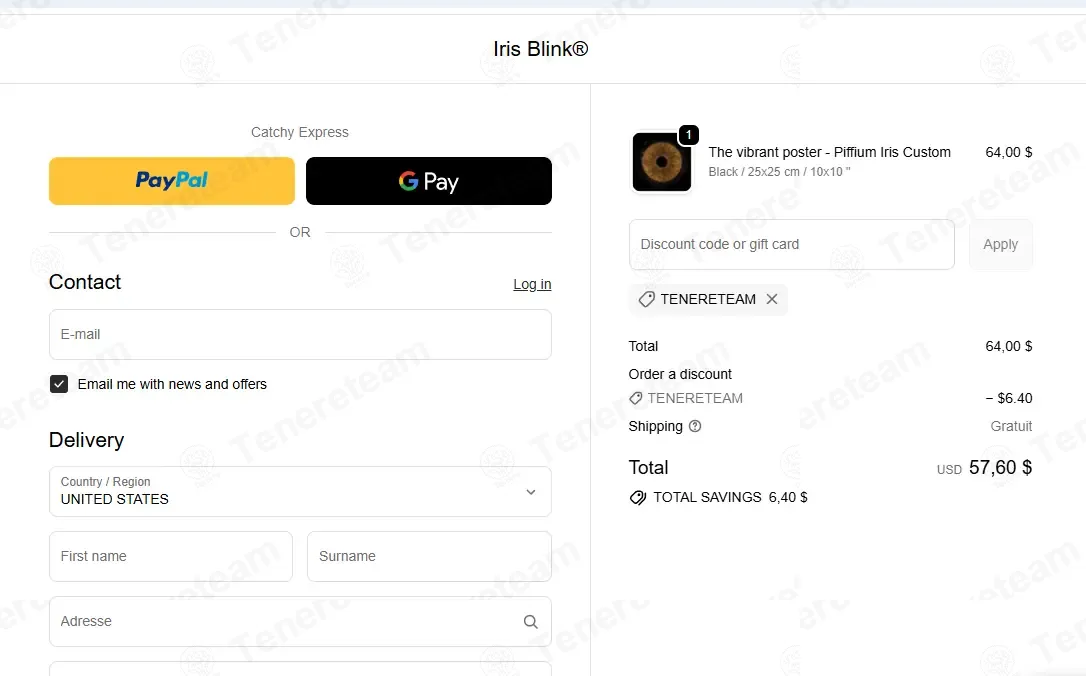This screenshot has height=676, width=1086.
Task: Open the Country / Region dropdown
Action: point(300,492)
